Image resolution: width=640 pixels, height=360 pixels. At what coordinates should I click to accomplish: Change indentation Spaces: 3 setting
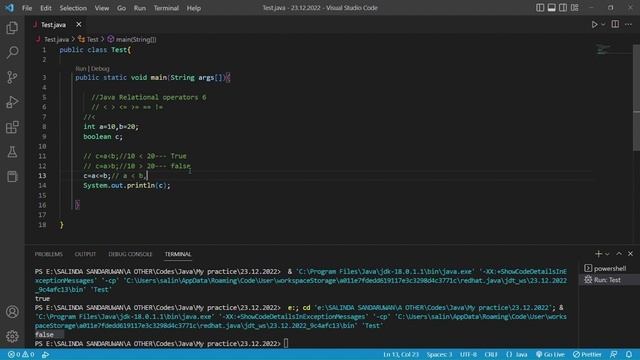pyautogui.click(x=440, y=354)
